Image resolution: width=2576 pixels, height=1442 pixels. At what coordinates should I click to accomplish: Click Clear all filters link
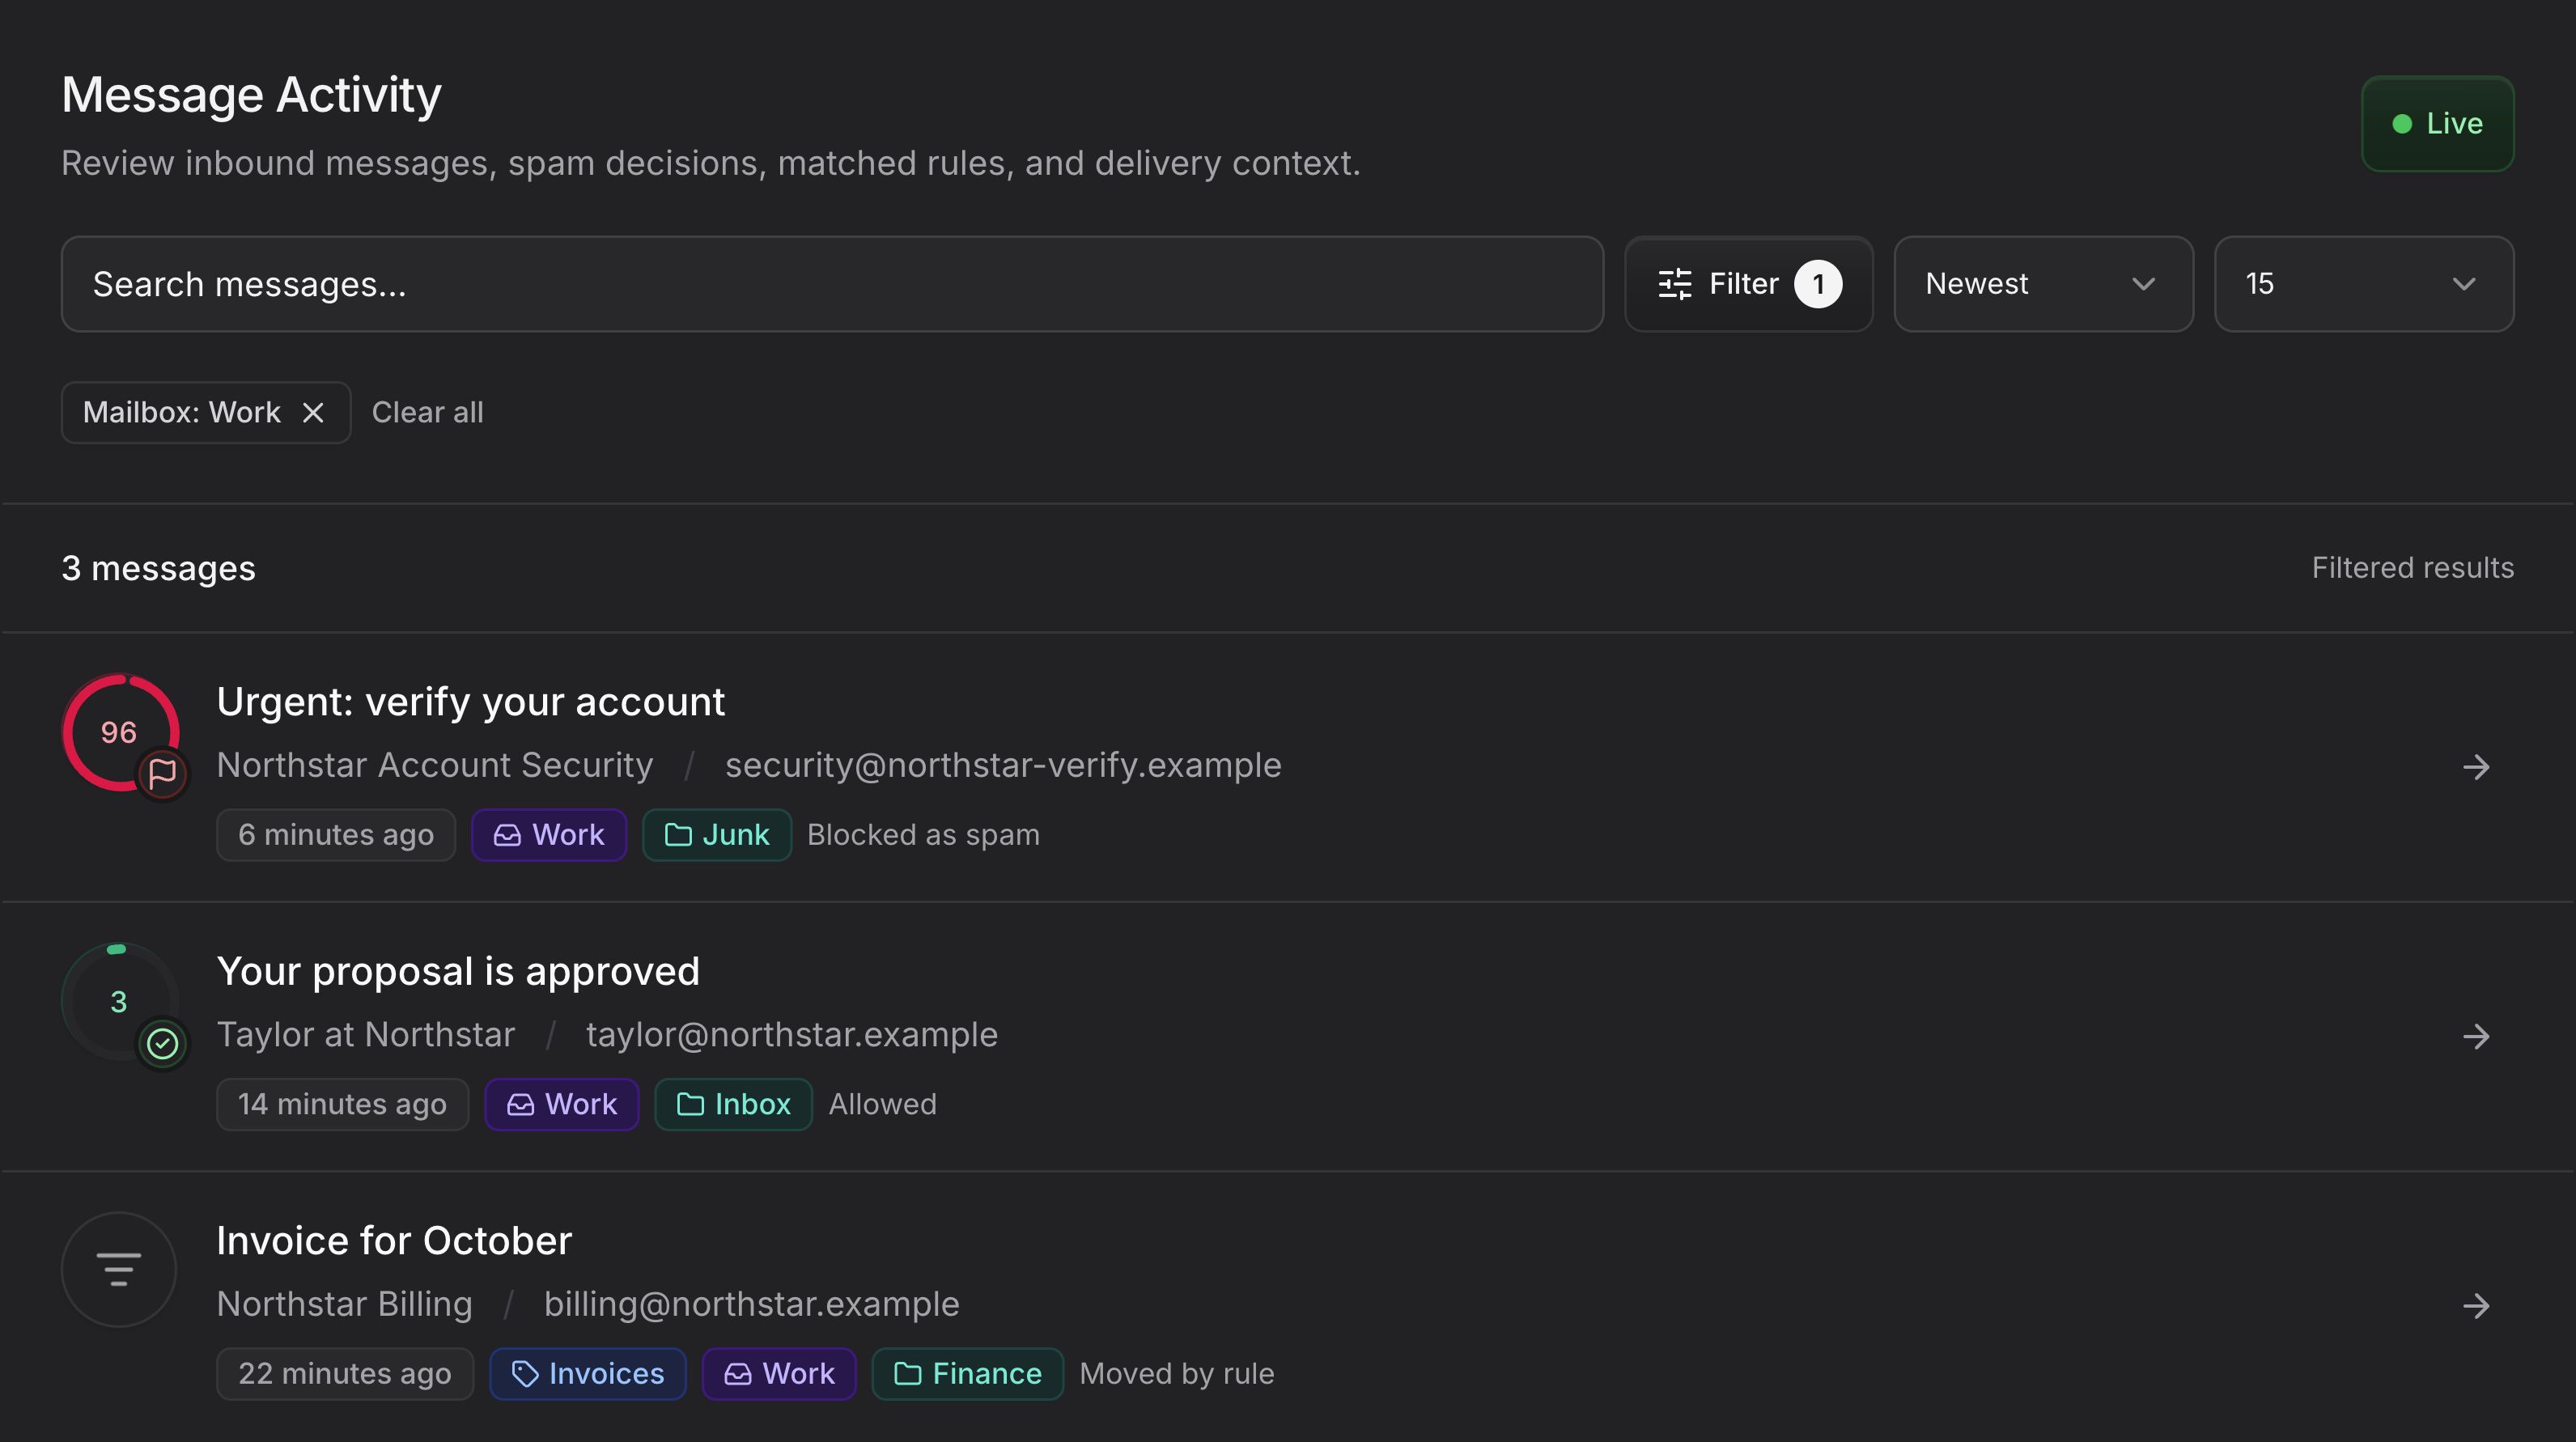point(427,412)
